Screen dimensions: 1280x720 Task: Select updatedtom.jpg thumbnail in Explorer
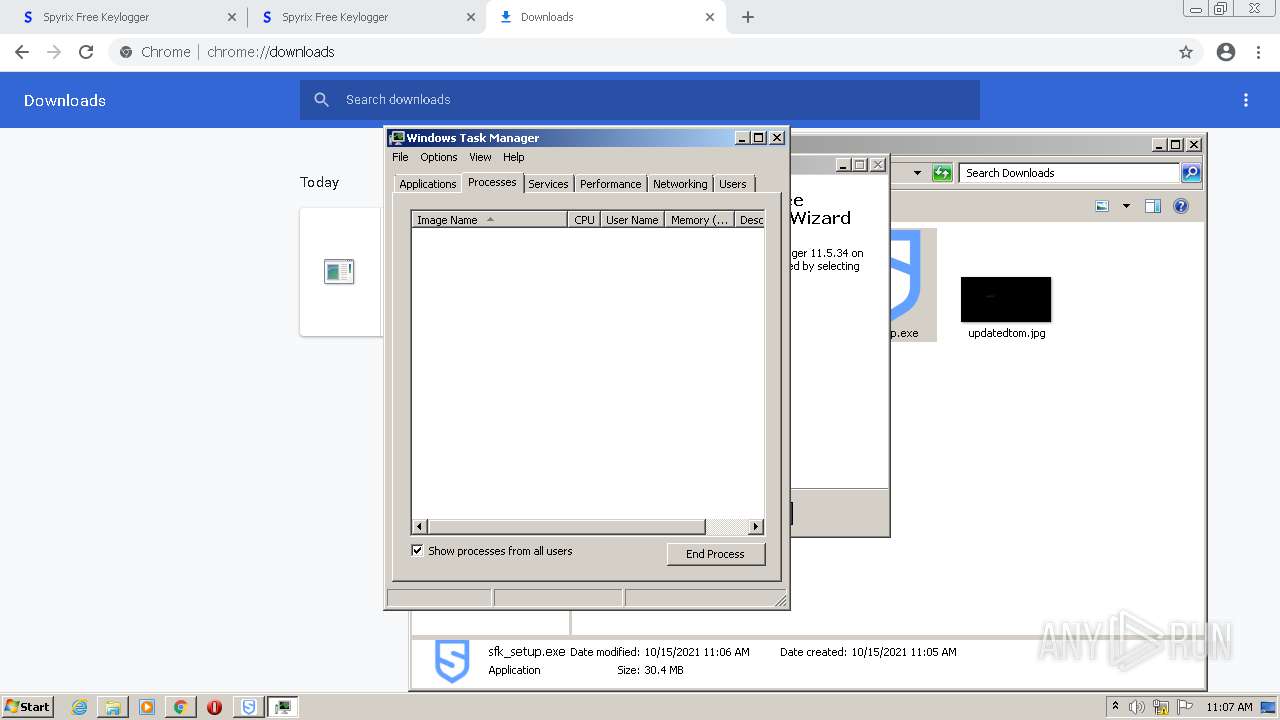(1006, 300)
